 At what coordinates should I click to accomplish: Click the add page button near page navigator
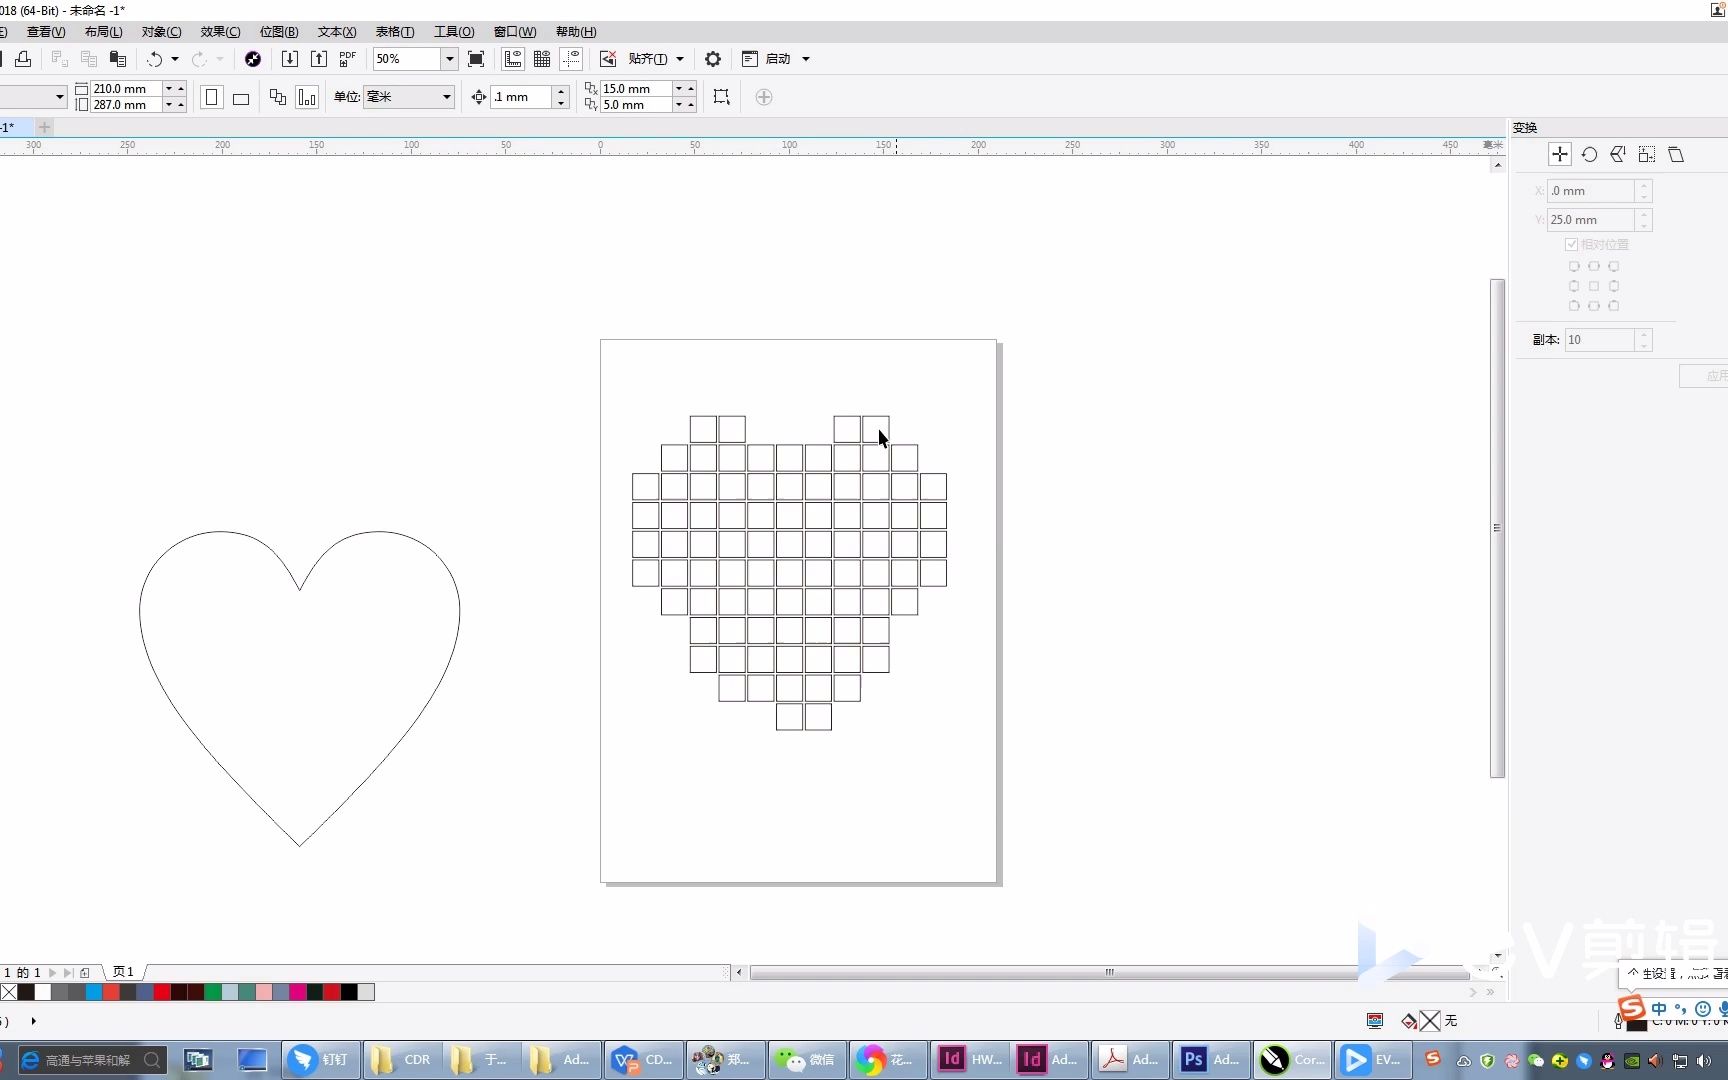85,972
